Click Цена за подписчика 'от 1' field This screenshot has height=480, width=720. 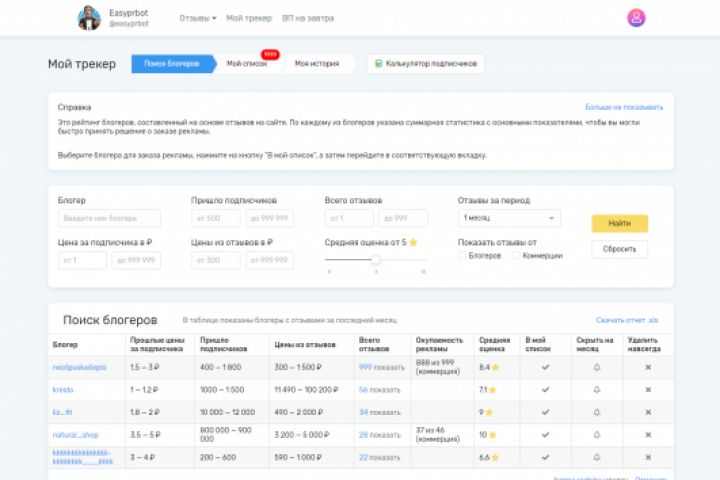tap(82, 260)
